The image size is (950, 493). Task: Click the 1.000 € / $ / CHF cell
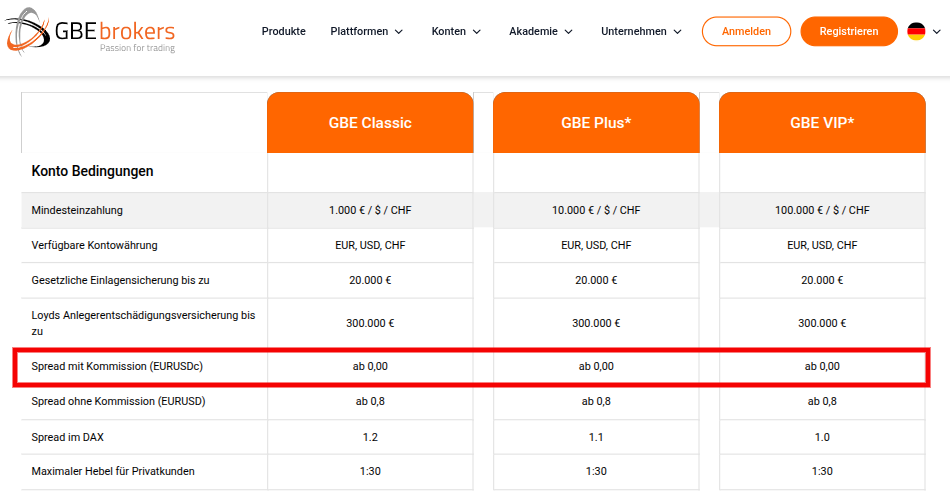[370, 210]
